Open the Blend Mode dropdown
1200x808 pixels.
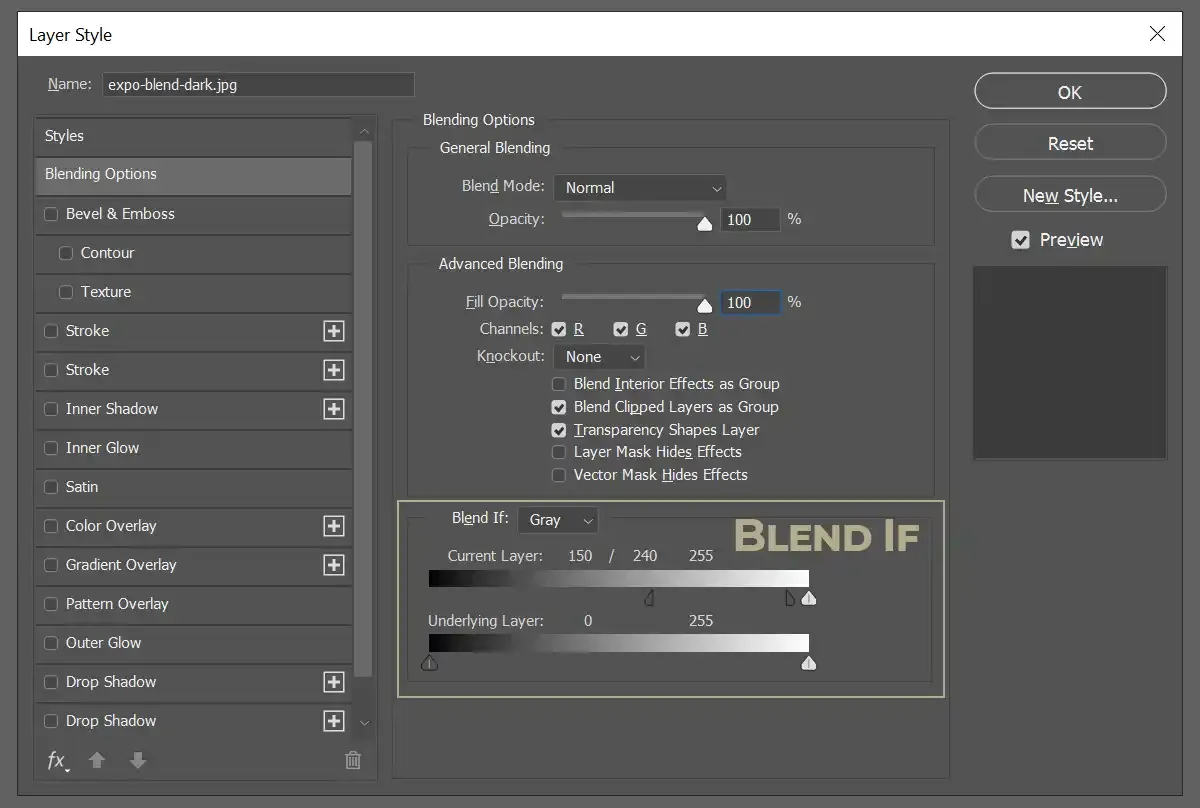click(x=640, y=187)
